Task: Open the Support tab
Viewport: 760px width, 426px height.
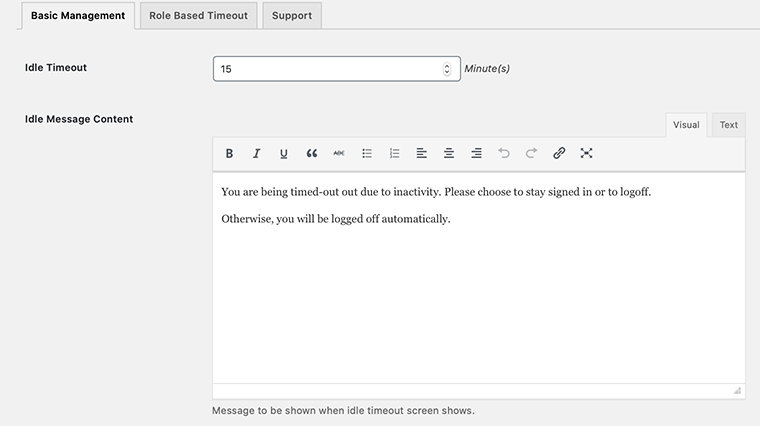Action: tap(292, 16)
